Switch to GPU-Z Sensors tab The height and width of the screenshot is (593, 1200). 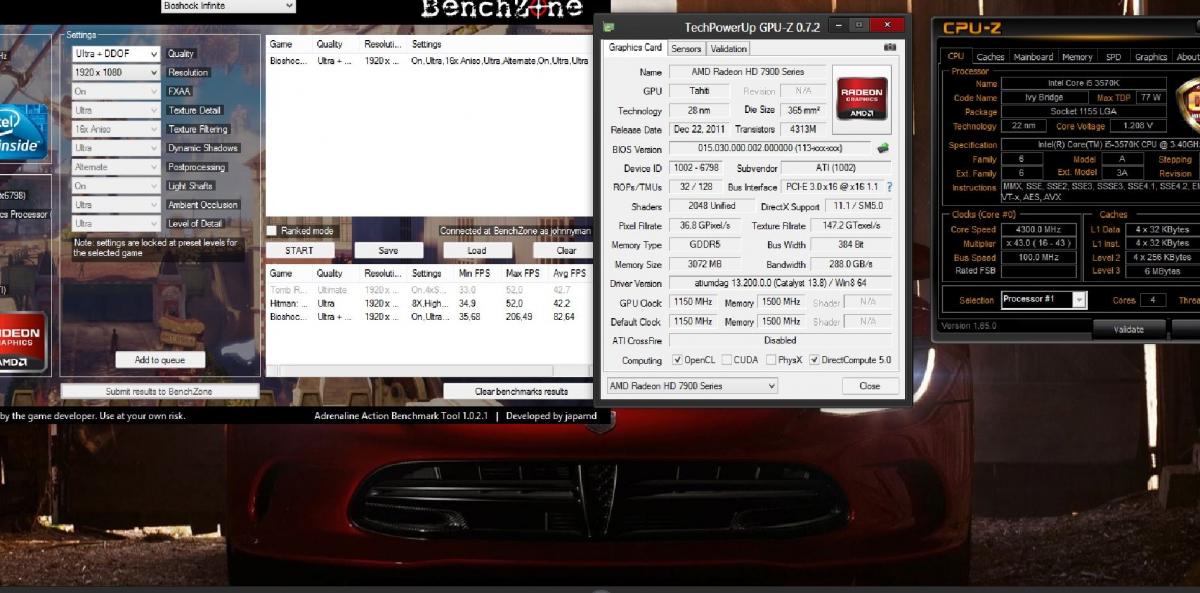pos(686,48)
